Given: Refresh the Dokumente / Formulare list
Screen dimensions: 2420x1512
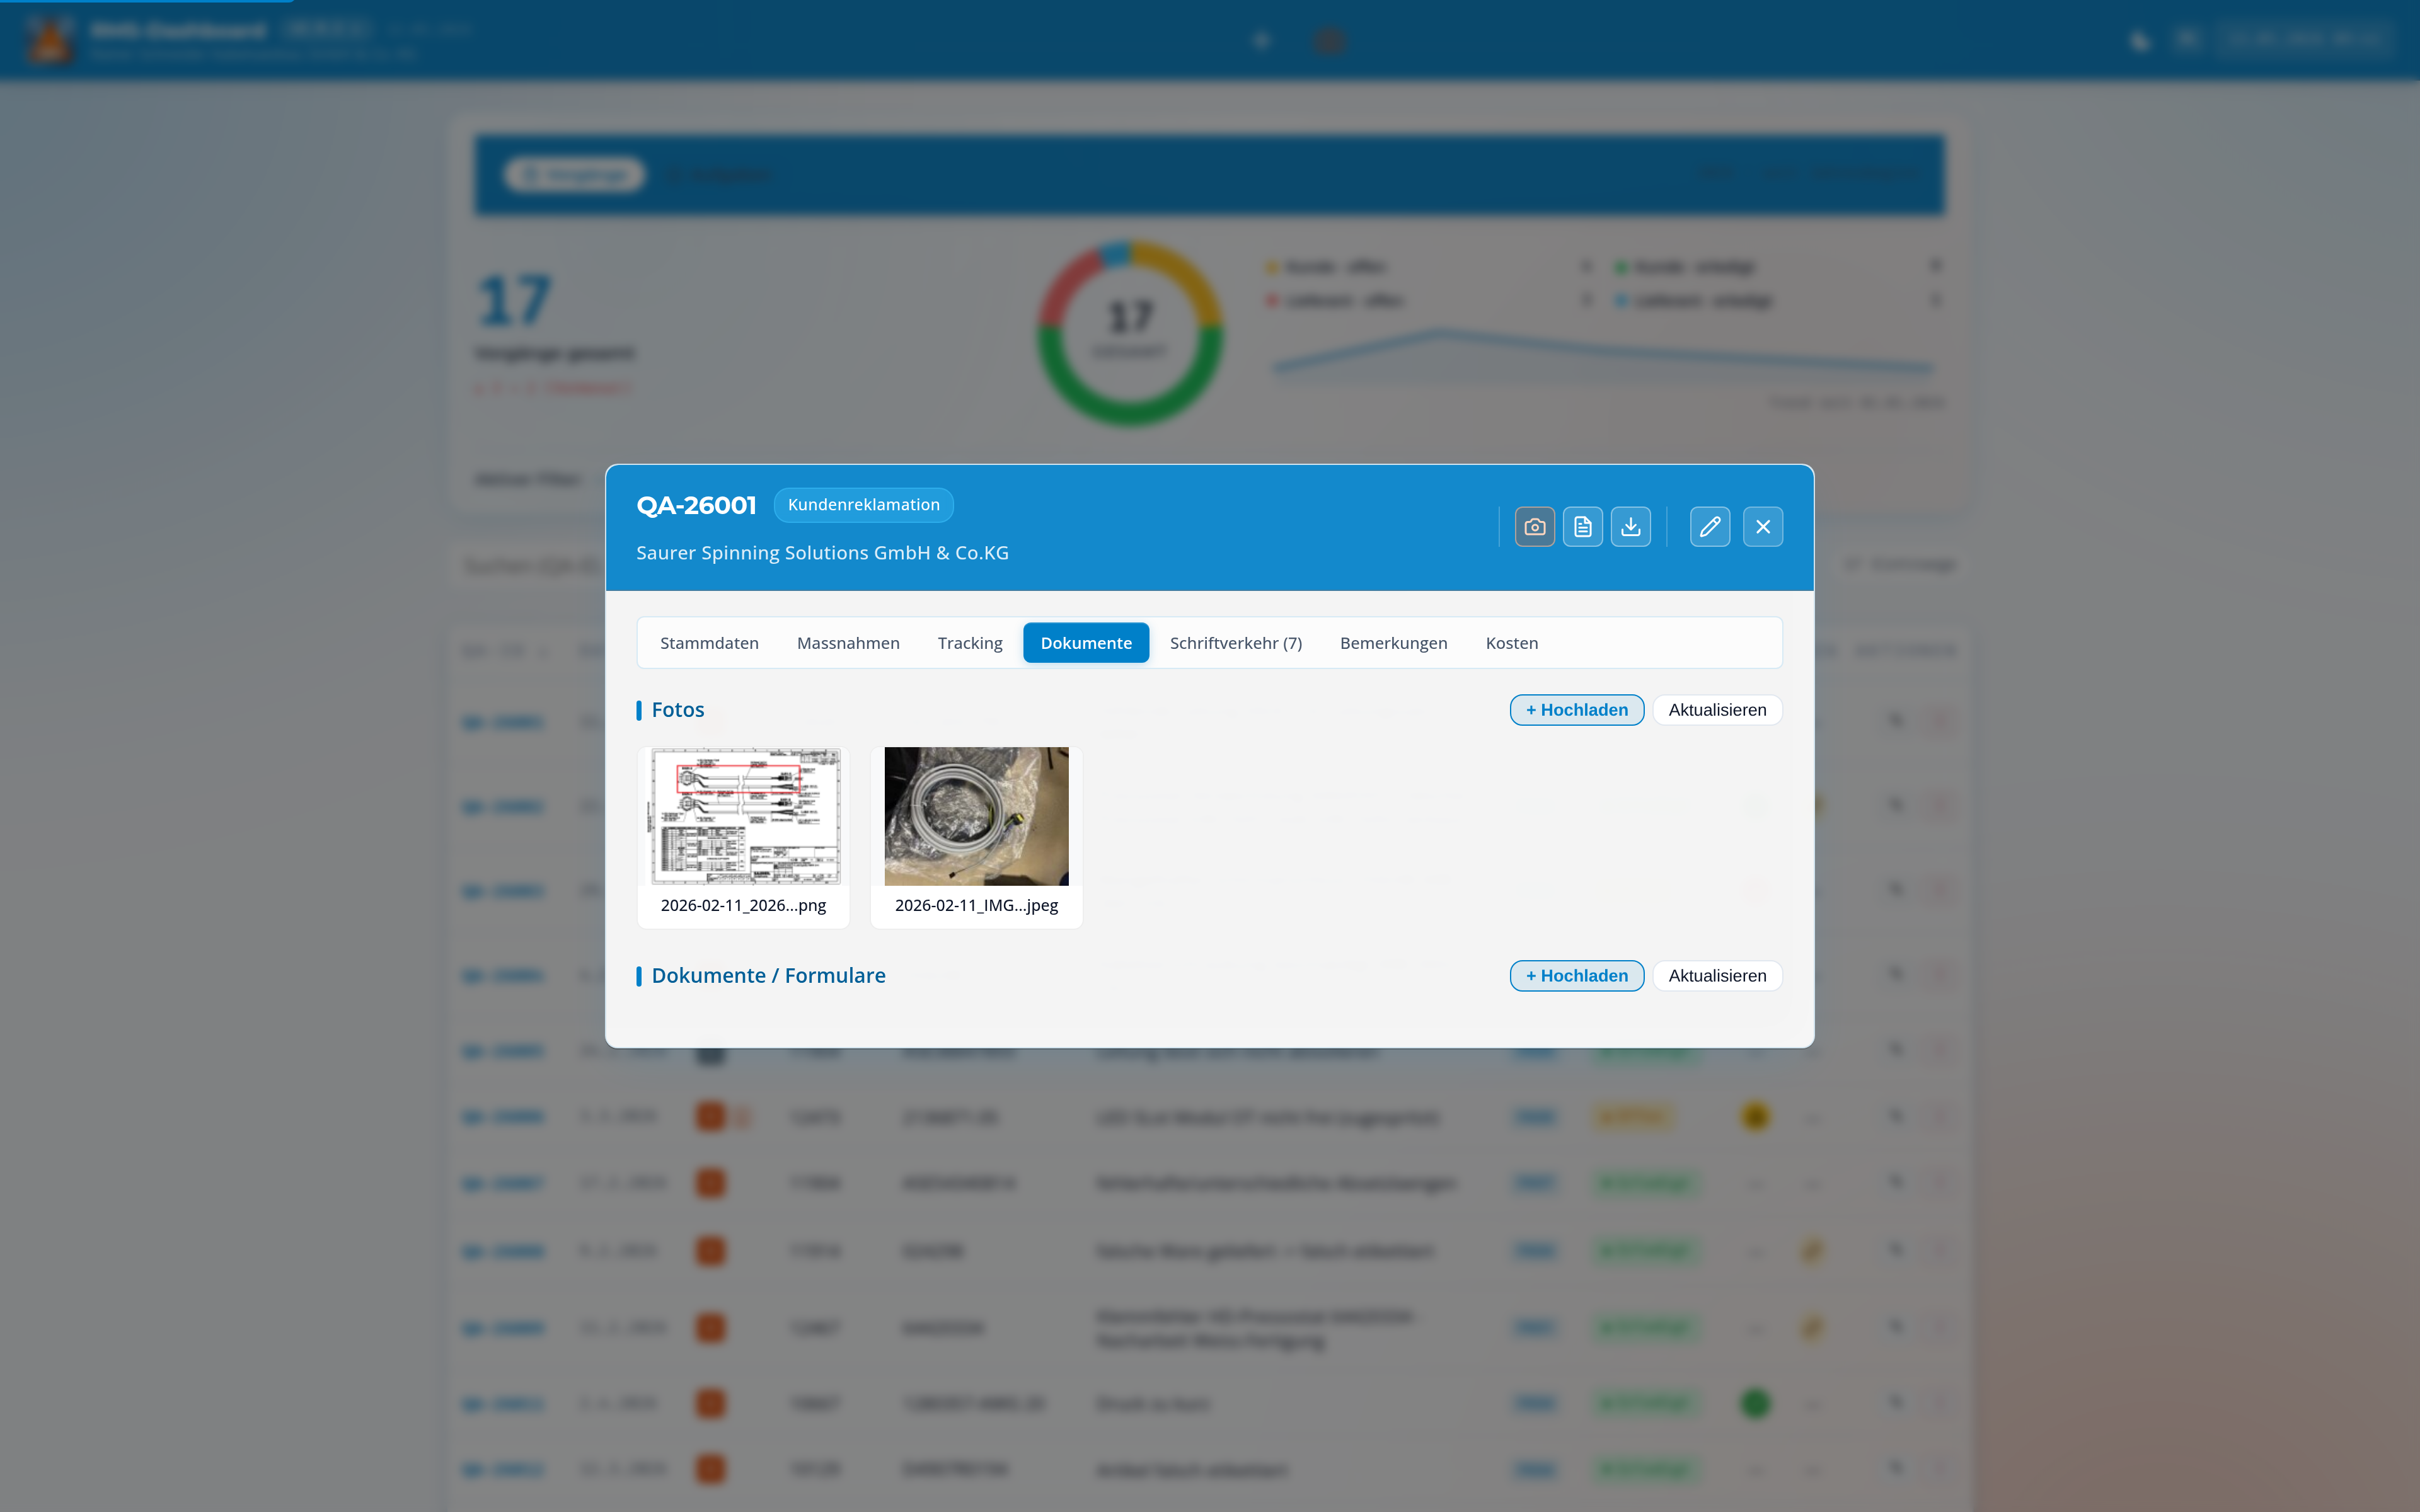Looking at the screenshot, I should (1717, 976).
